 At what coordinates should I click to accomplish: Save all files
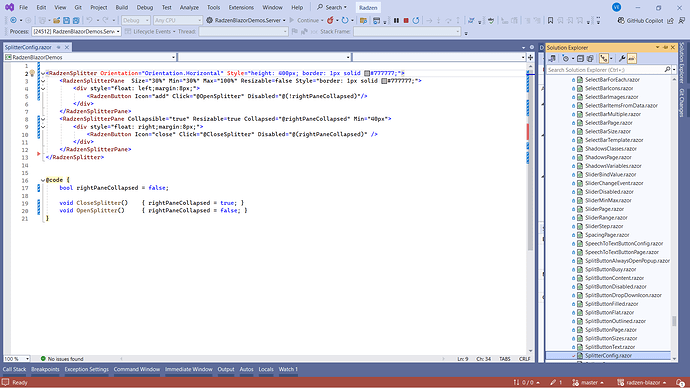point(76,20)
